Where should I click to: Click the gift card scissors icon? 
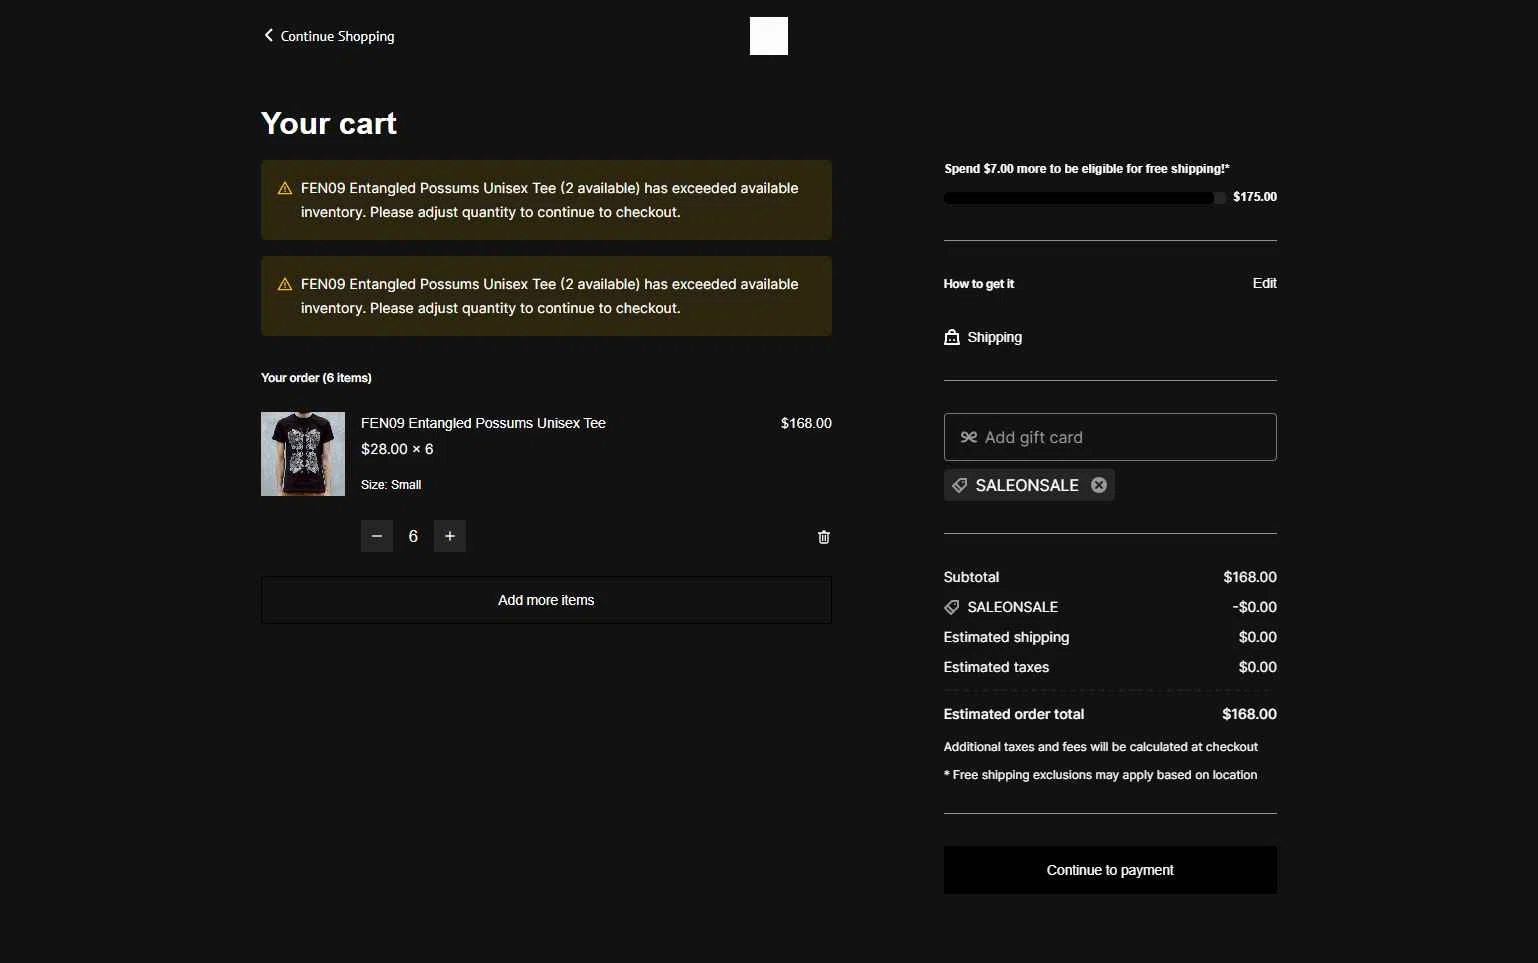pyautogui.click(x=968, y=437)
